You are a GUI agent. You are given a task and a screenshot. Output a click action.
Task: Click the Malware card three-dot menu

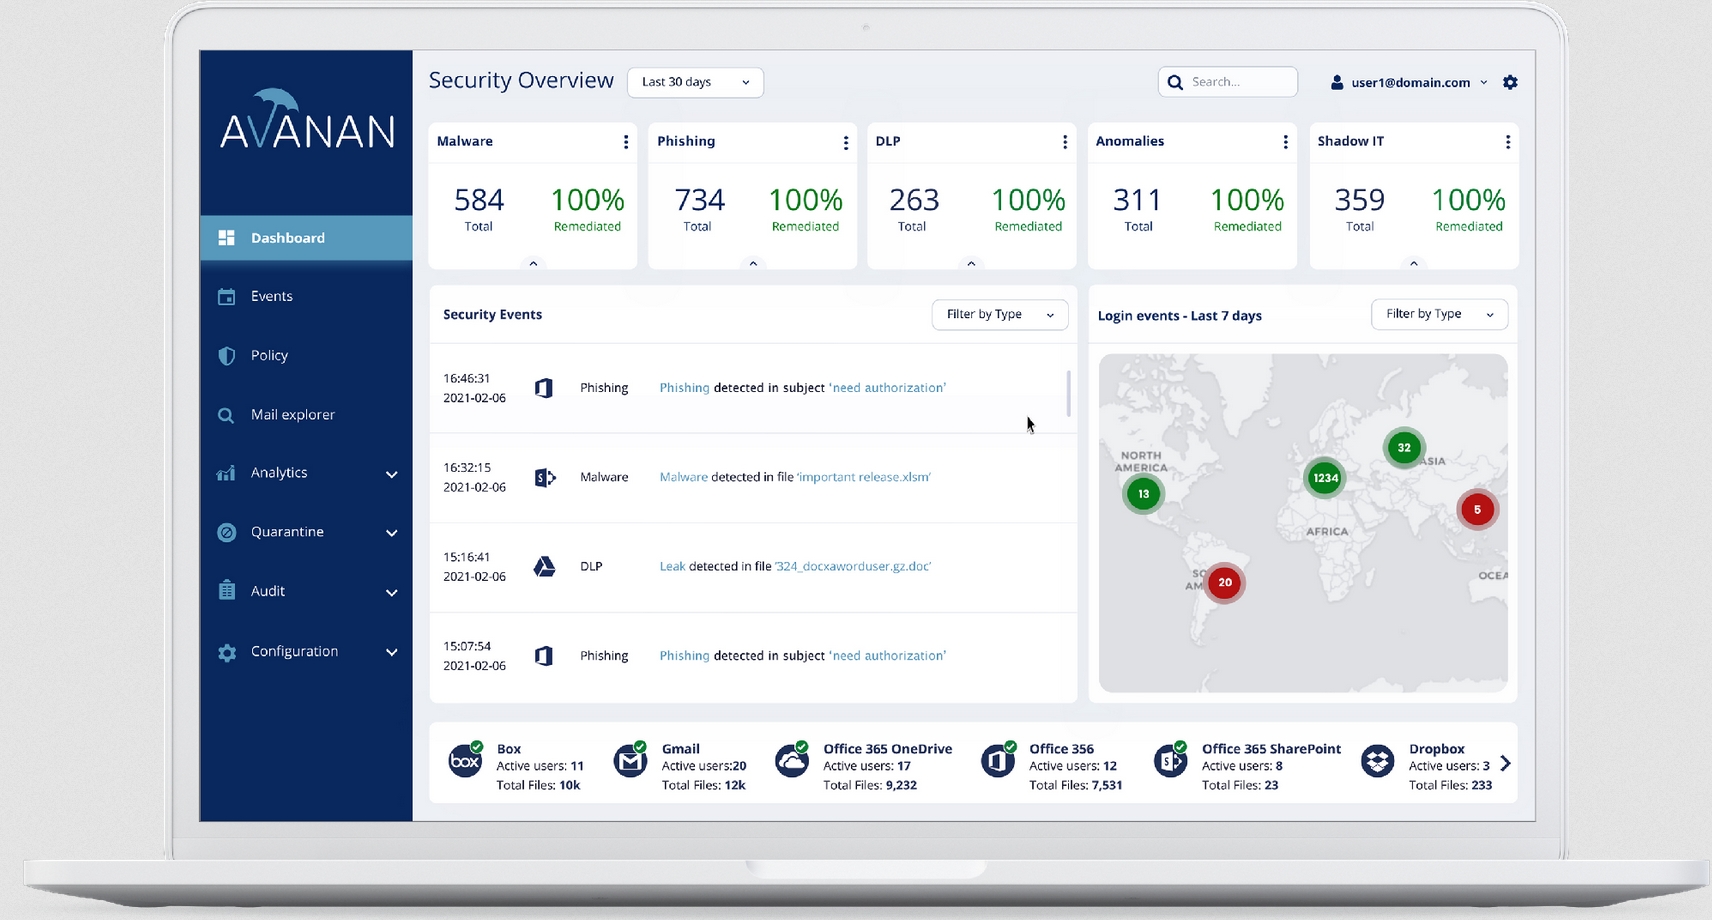tap(626, 142)
